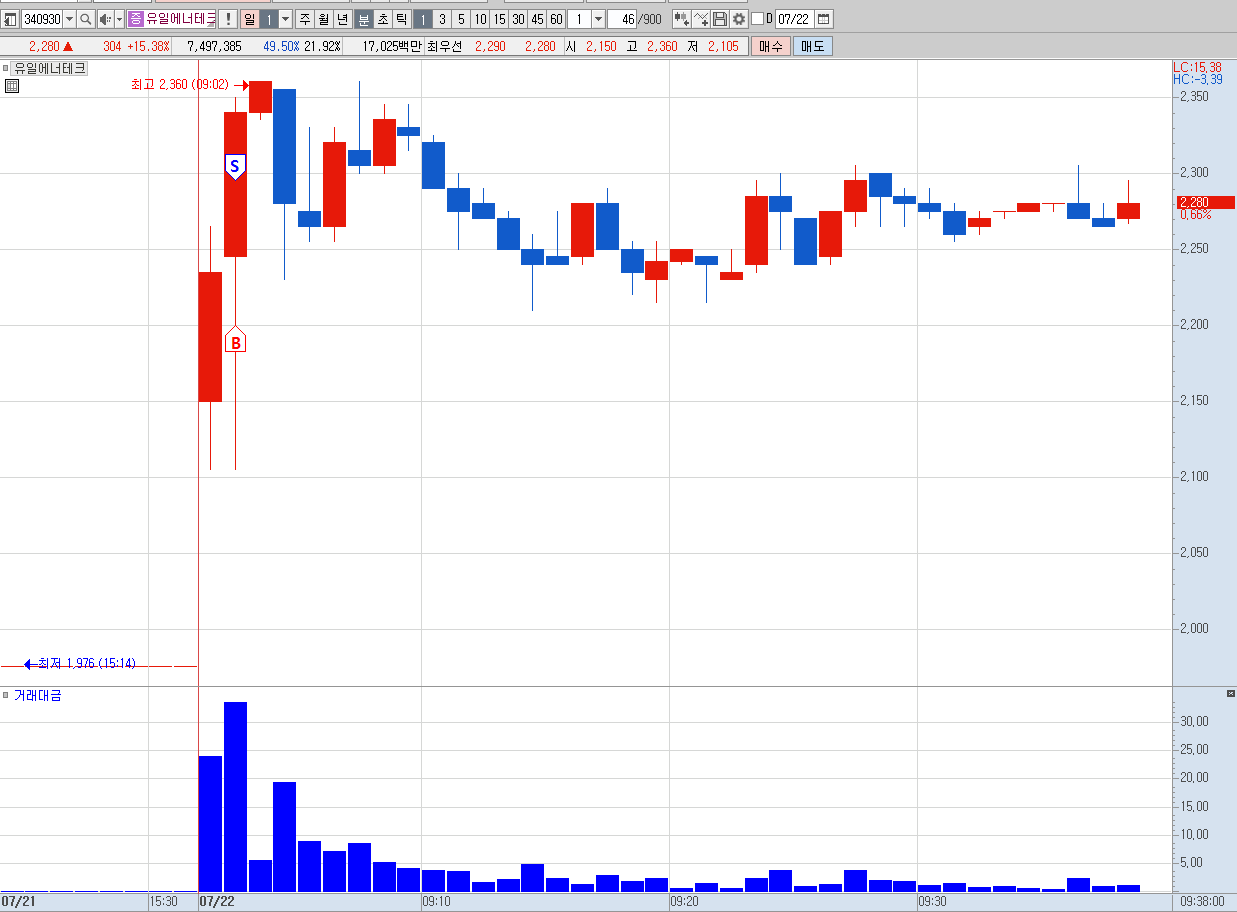
Task: Click the 매도 sell button
Action: tap(812, 46)
